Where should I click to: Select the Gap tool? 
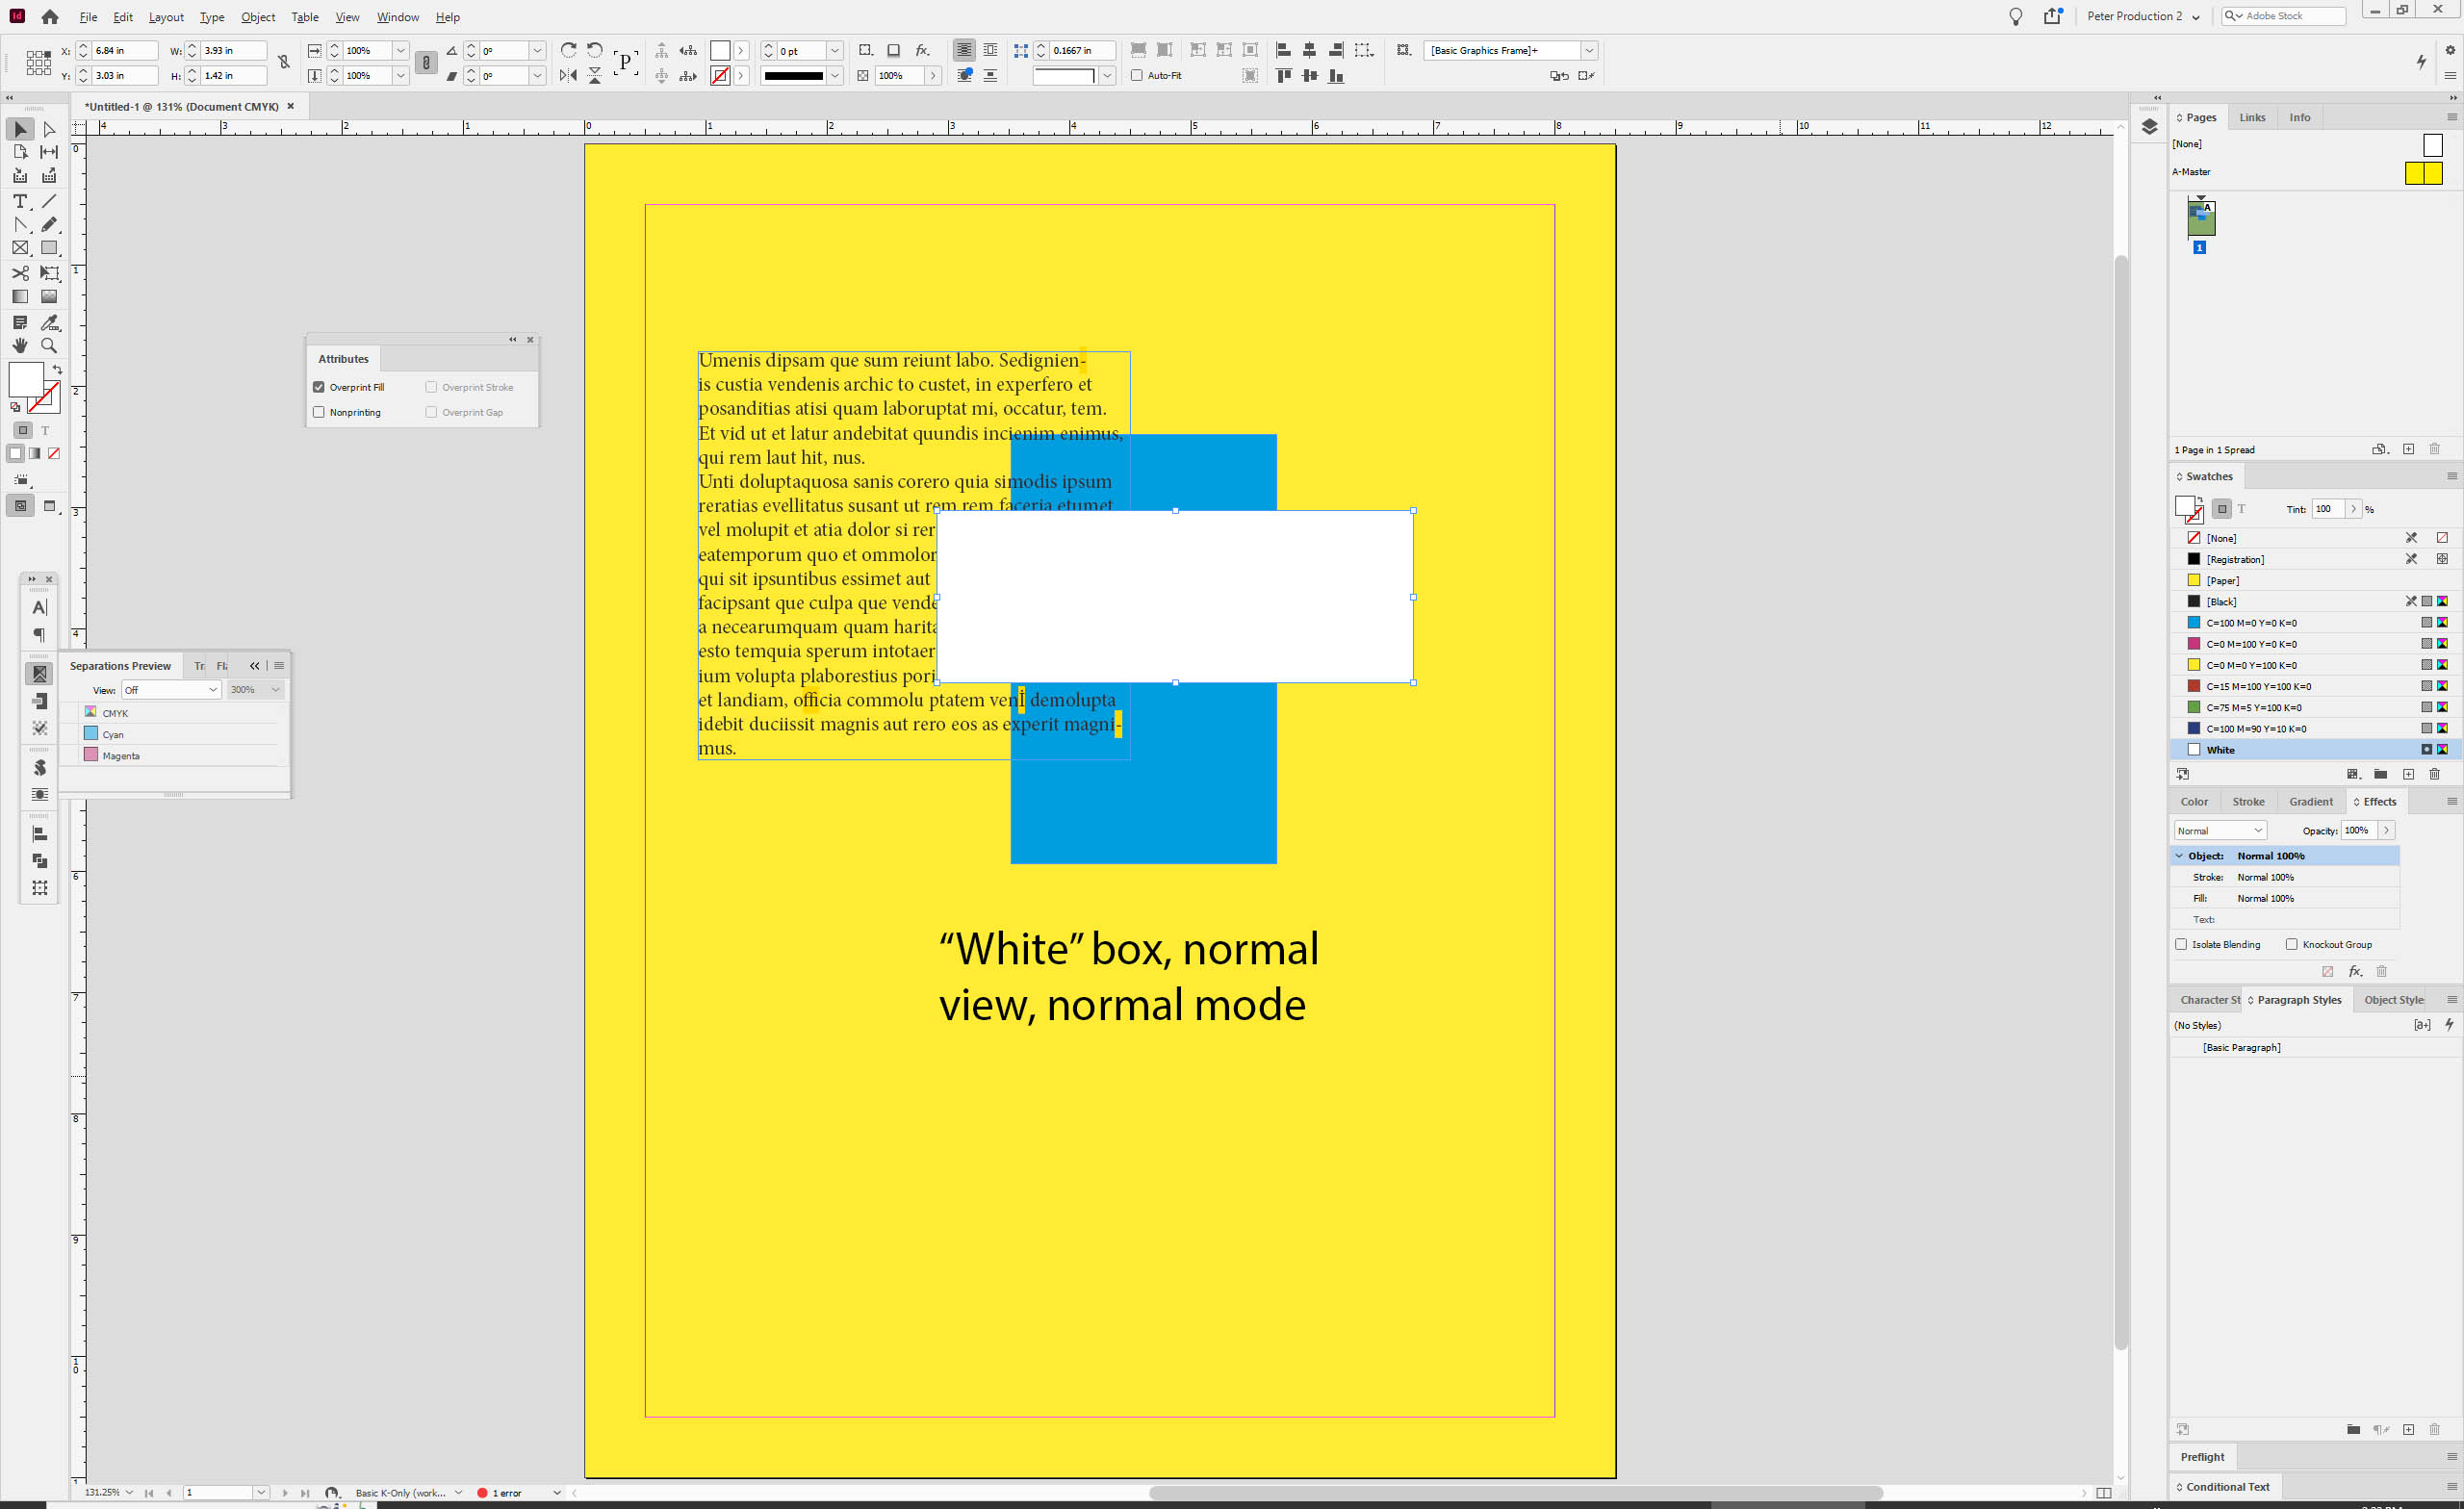click(49, 152)
